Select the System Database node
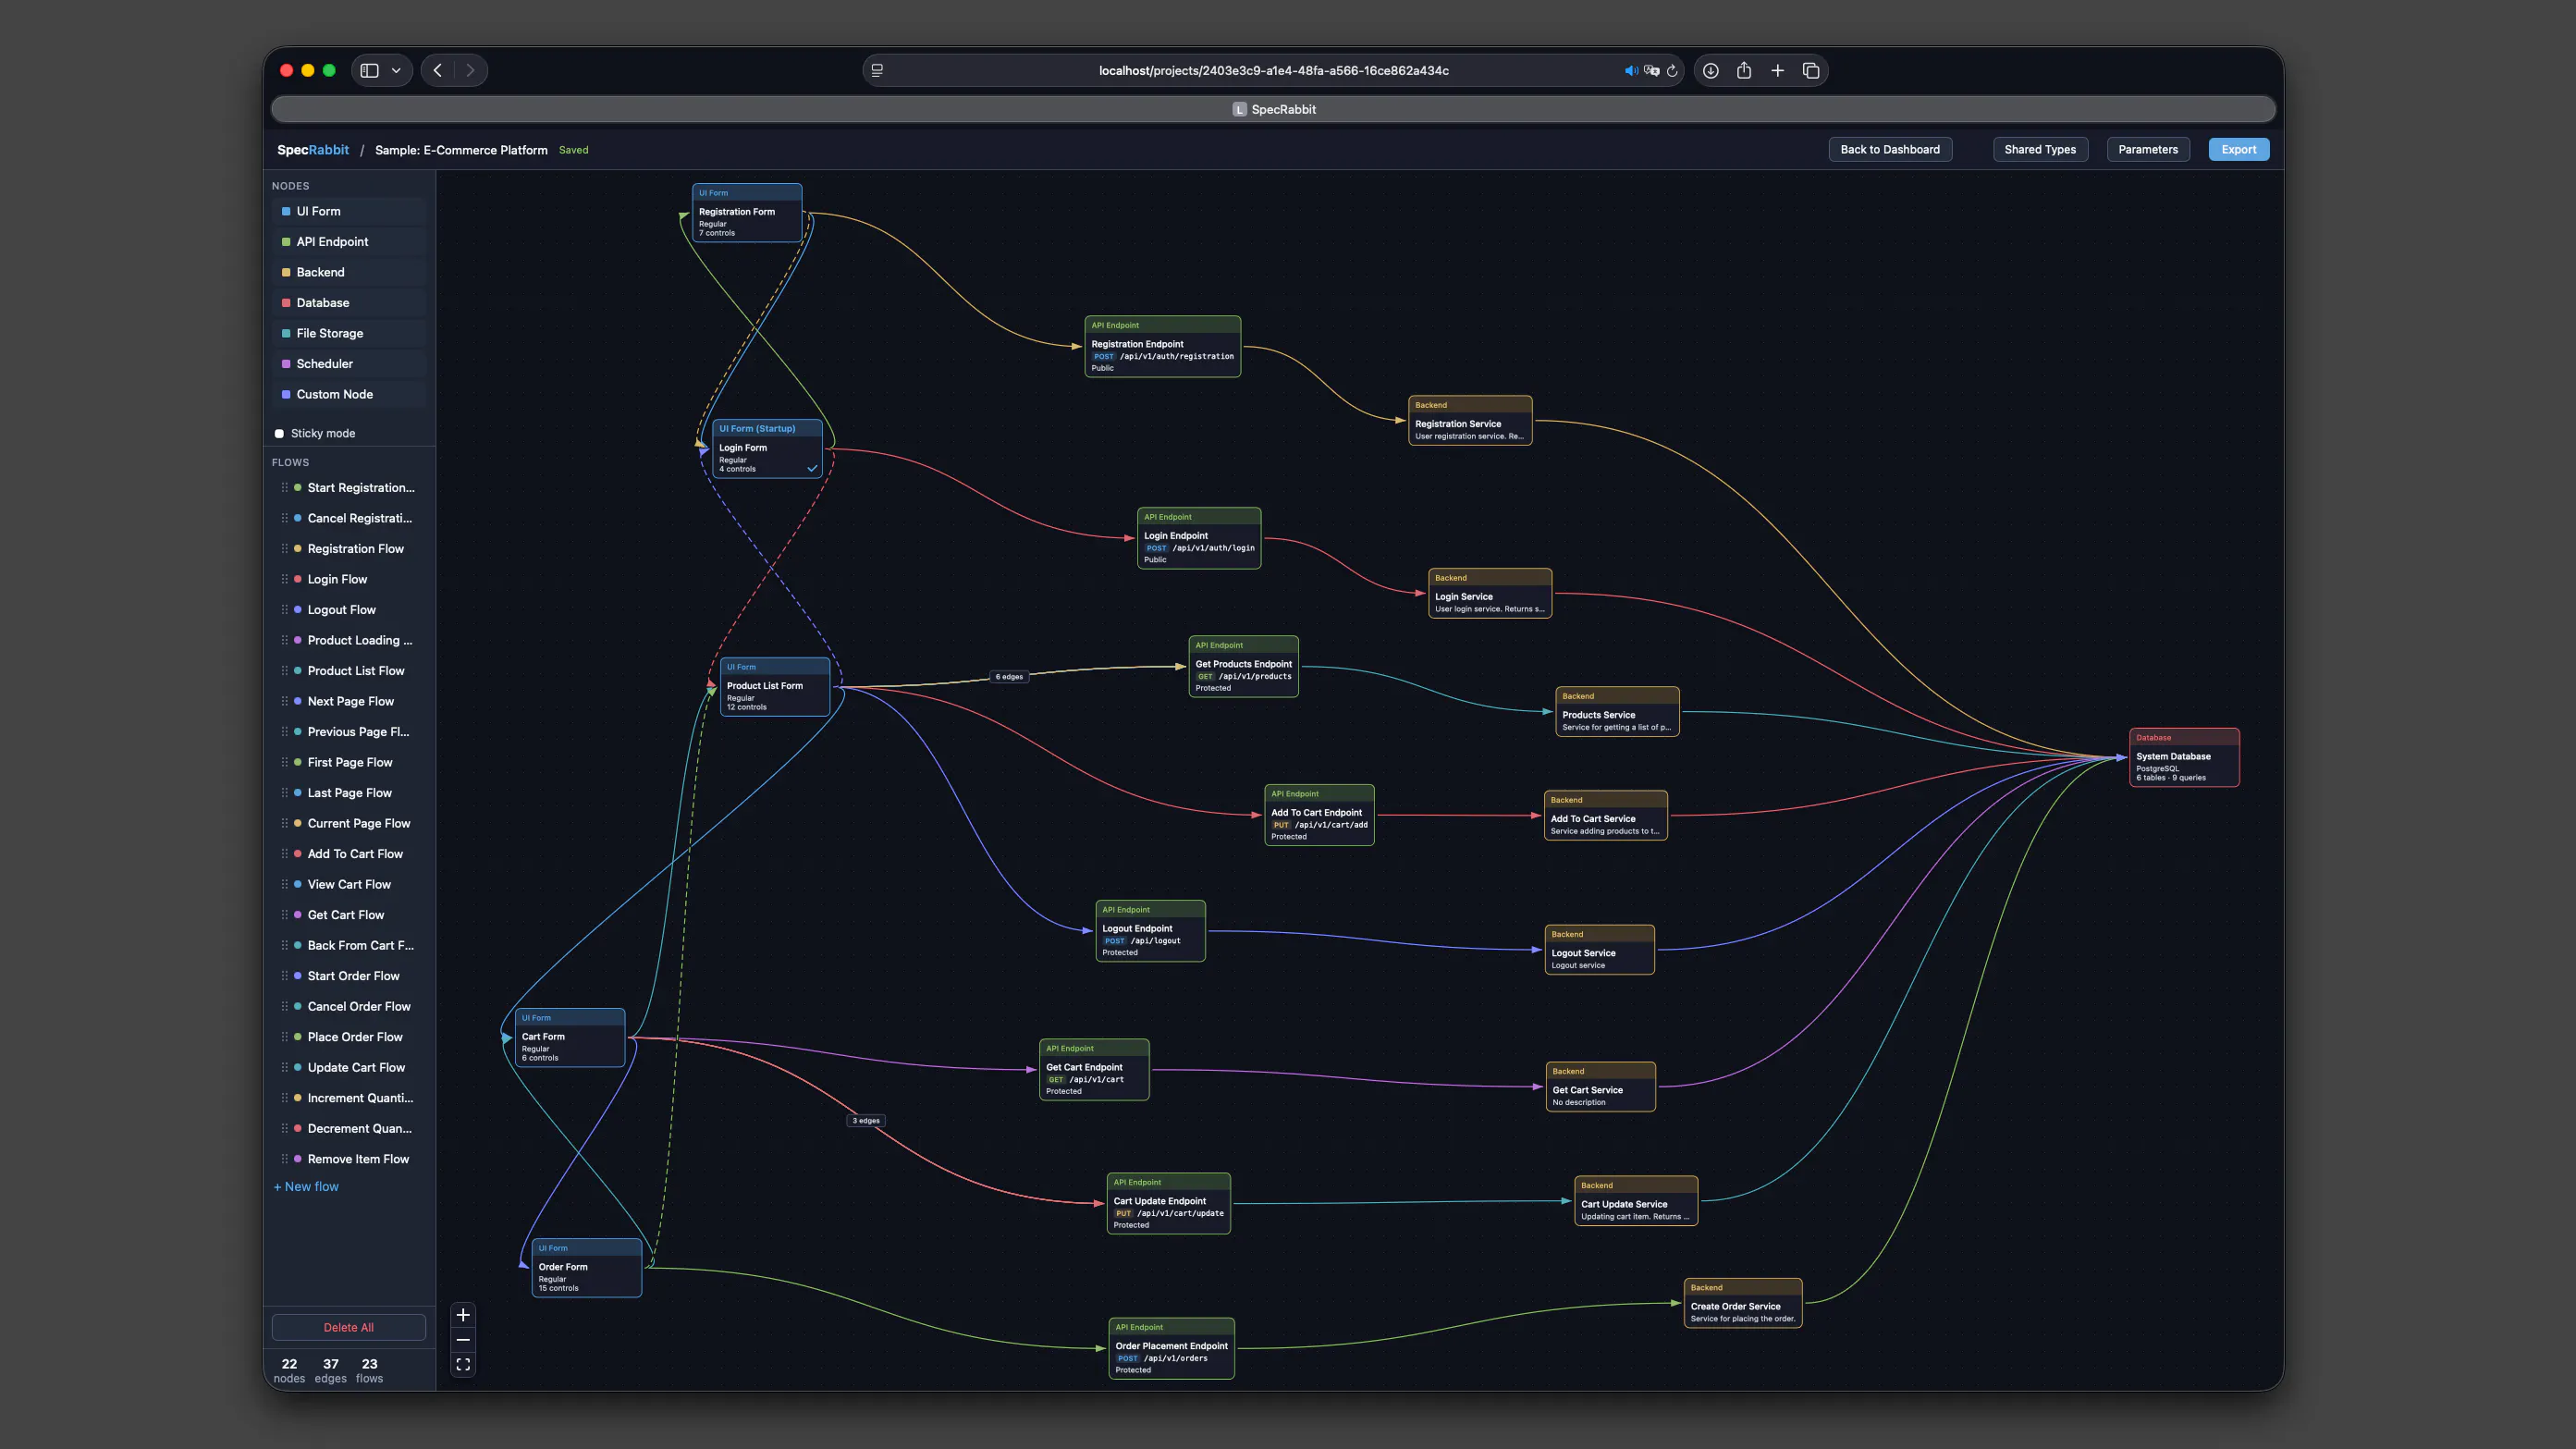Image resolution: width=2576 pixels, height=1449 pixels. [x=2184, y=758]
